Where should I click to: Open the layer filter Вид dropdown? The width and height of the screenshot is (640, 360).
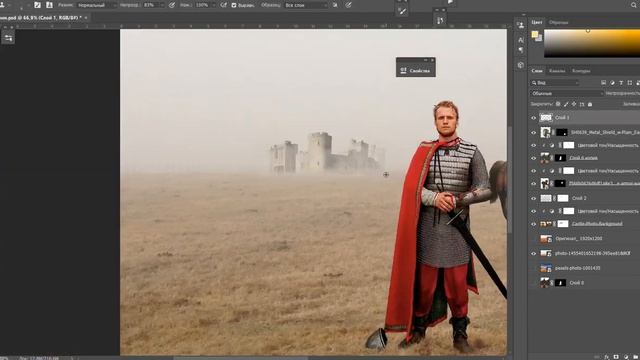click(x=555, y=82)
